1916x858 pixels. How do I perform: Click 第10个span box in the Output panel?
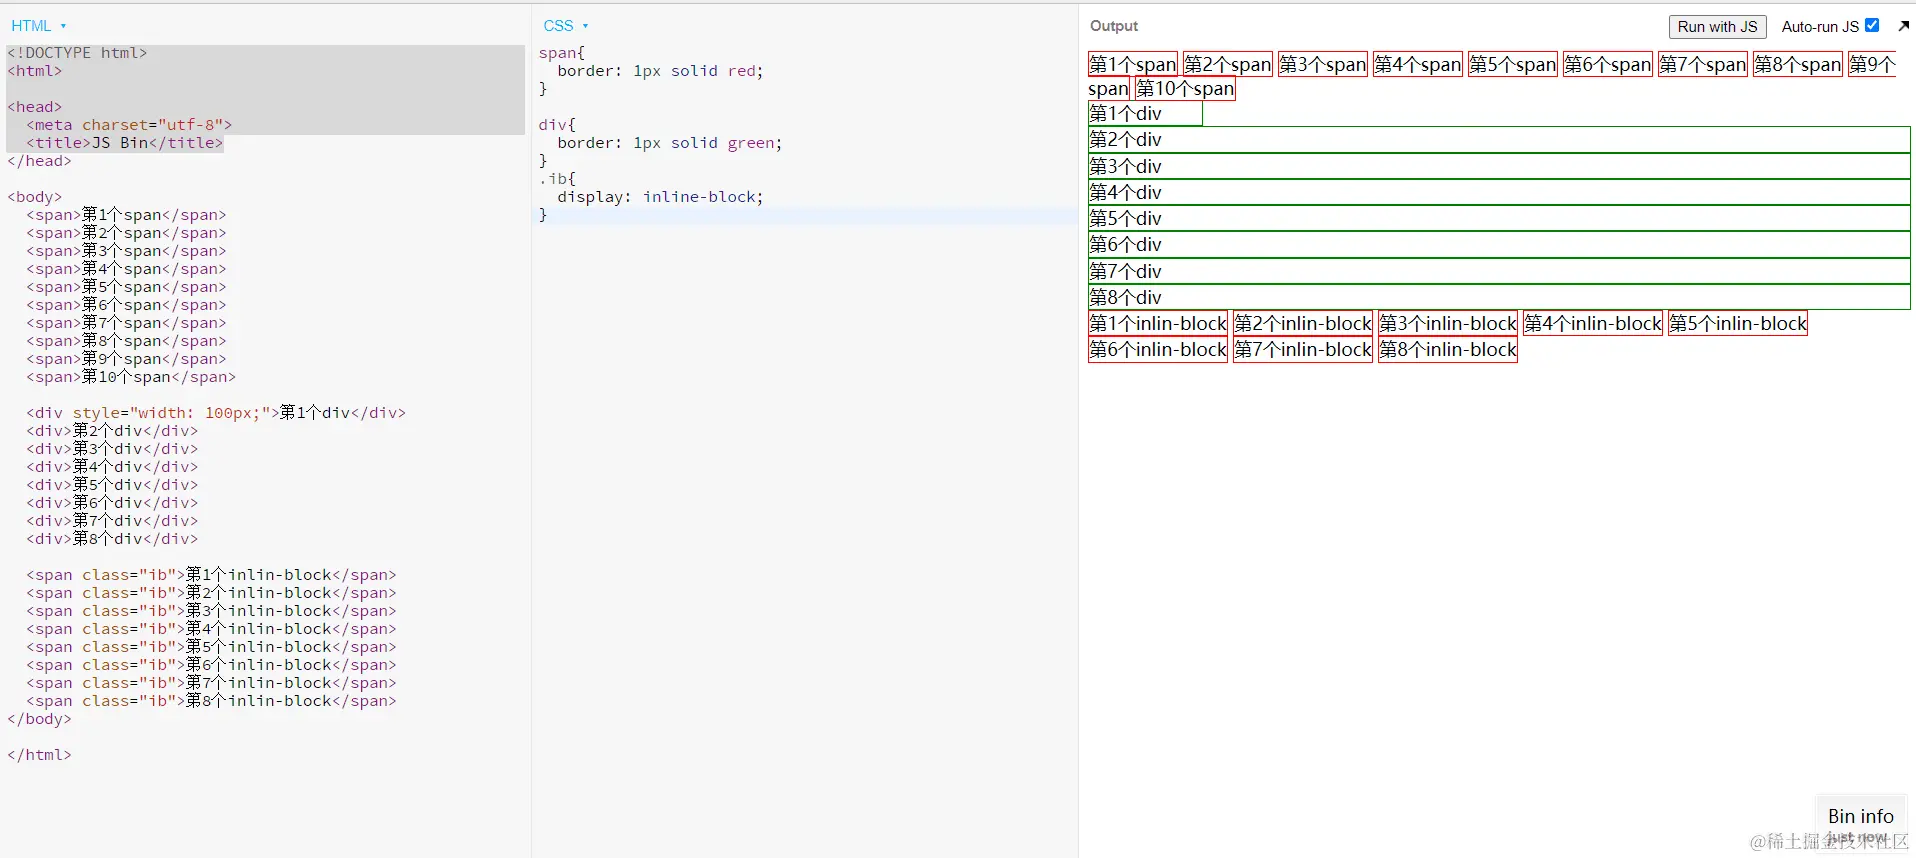(x=1185, y=89)
